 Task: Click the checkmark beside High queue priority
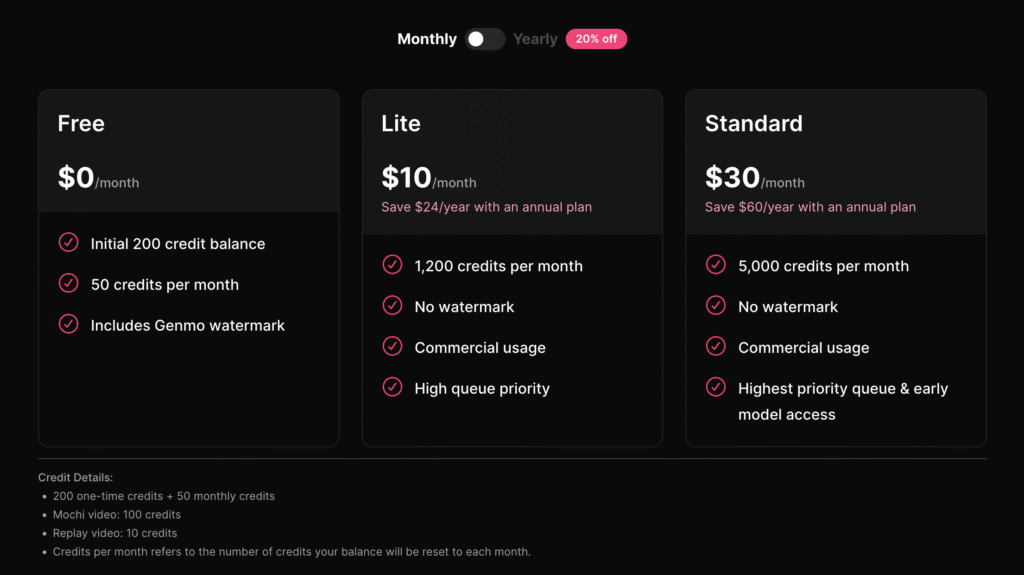pyautogui.click(x=392, y=387)
